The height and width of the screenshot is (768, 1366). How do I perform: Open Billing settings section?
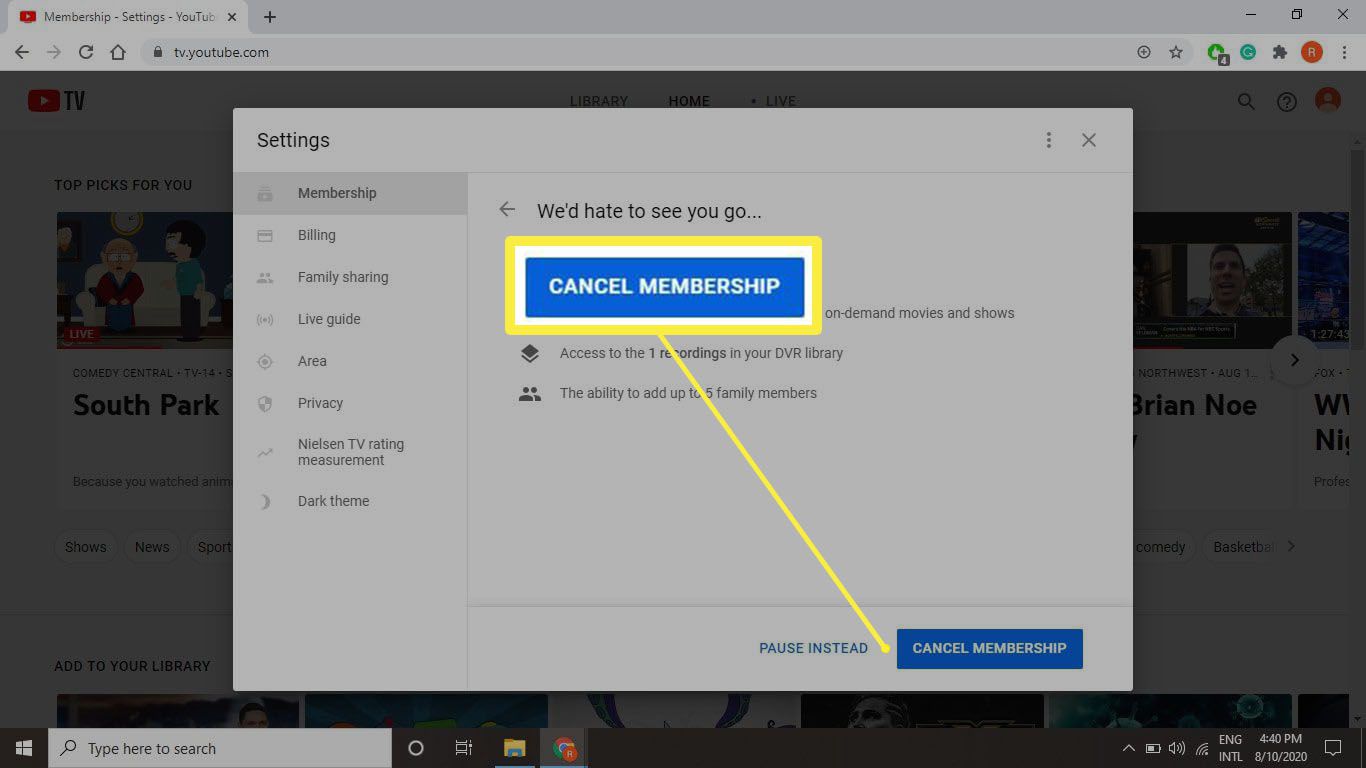[x=350, y=235]
